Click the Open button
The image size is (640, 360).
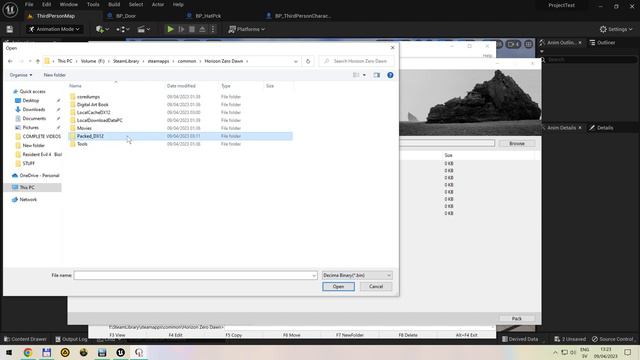(x=338, y=287)
